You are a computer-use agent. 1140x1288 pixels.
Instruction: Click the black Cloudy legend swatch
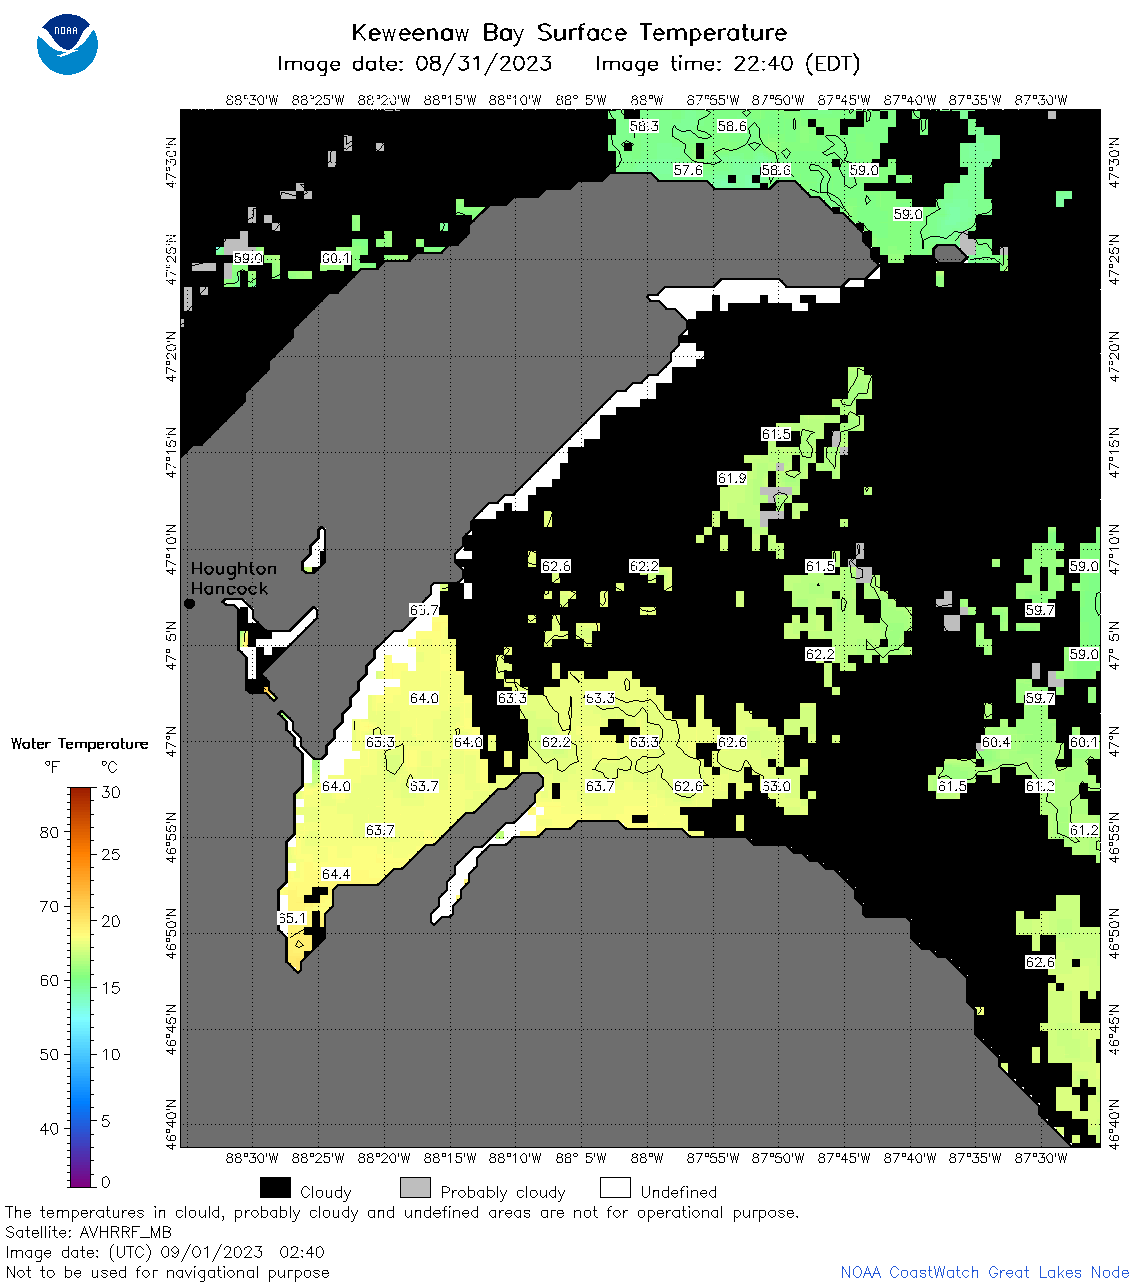275,1188
